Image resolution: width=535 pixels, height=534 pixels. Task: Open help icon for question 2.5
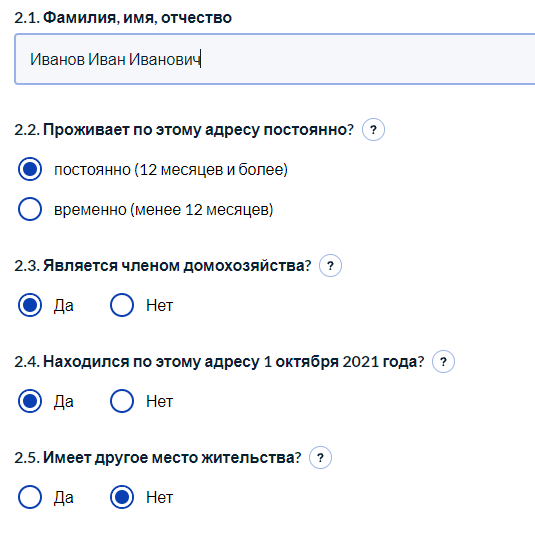320,458
